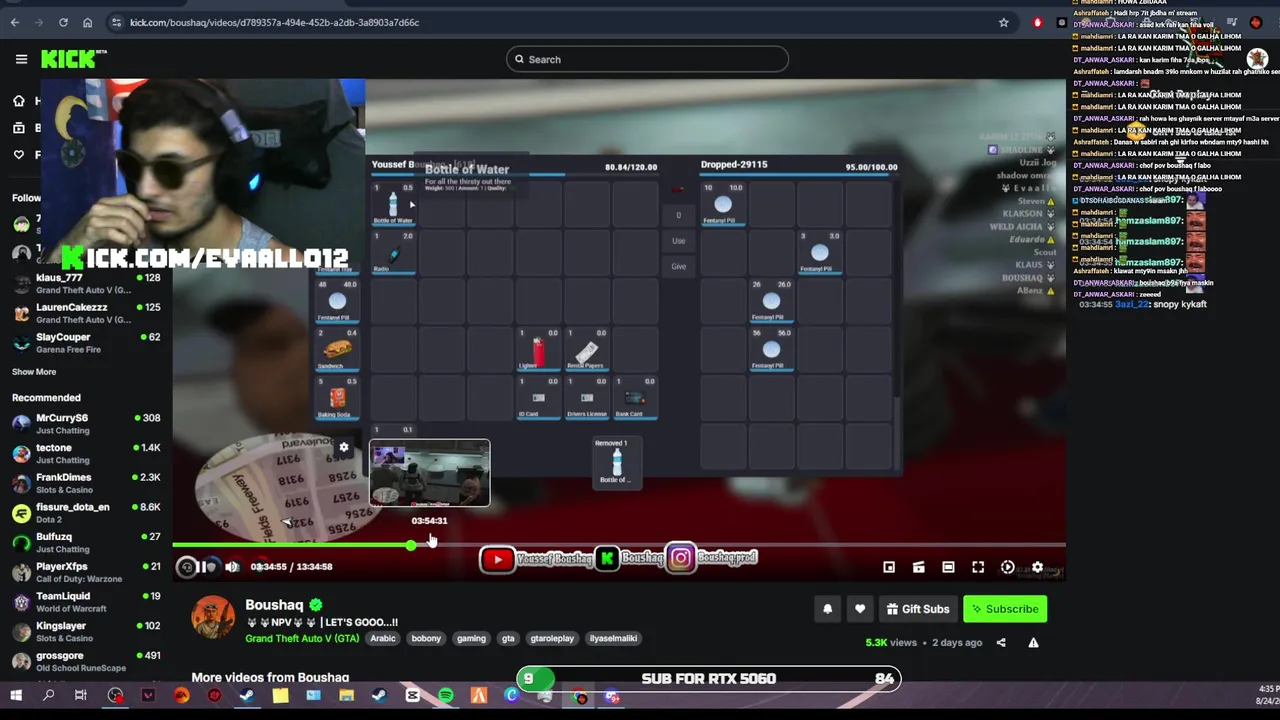Open SlayCouper's channel in the sidebar

(x=86, y=343)
